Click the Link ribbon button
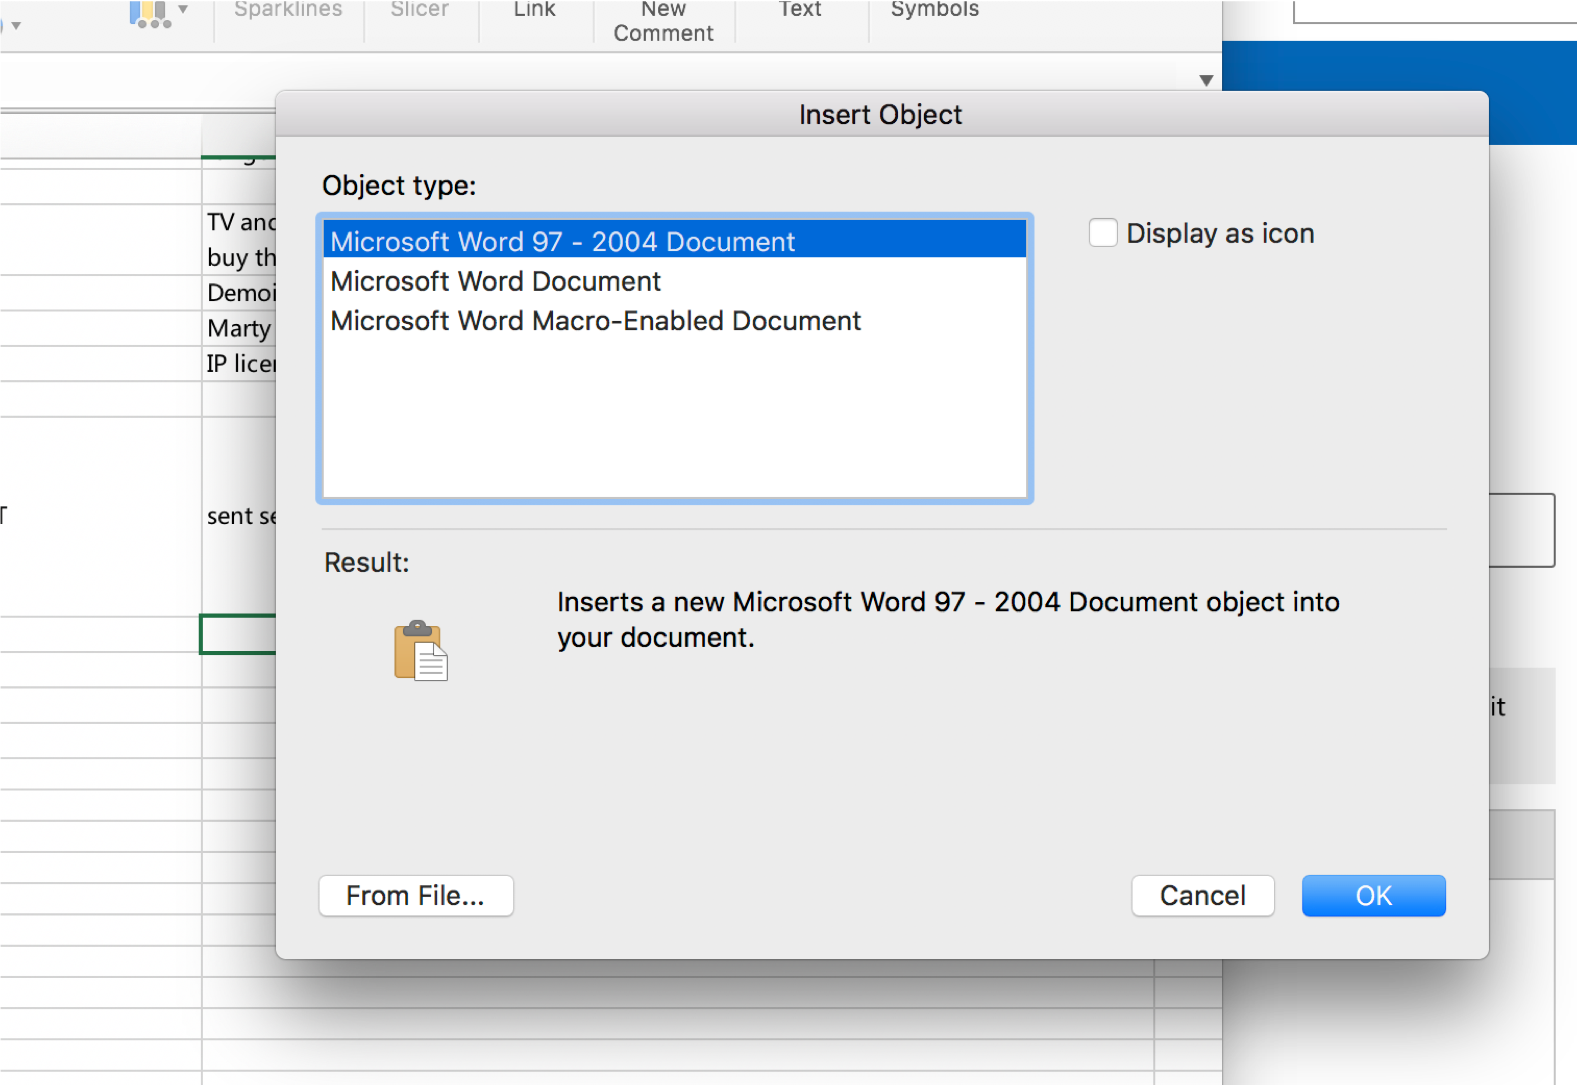This screenshot has width=1577, height=1085. (x=534, y=10)
